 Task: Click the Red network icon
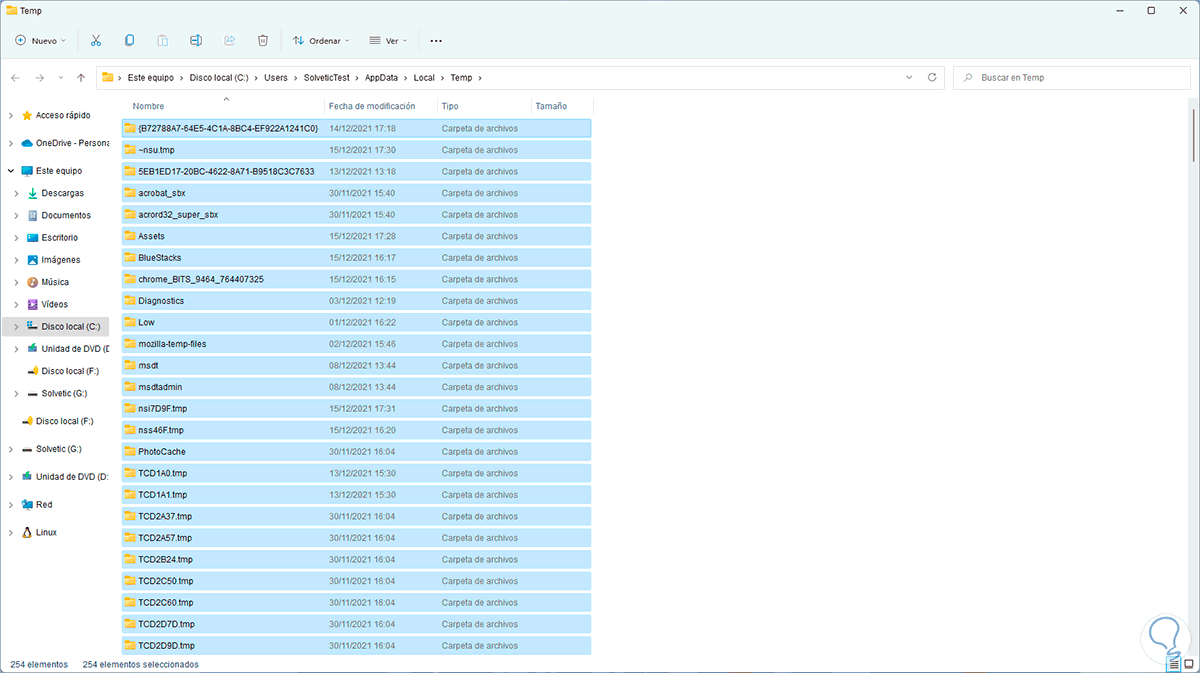click(x=27, y=505)
